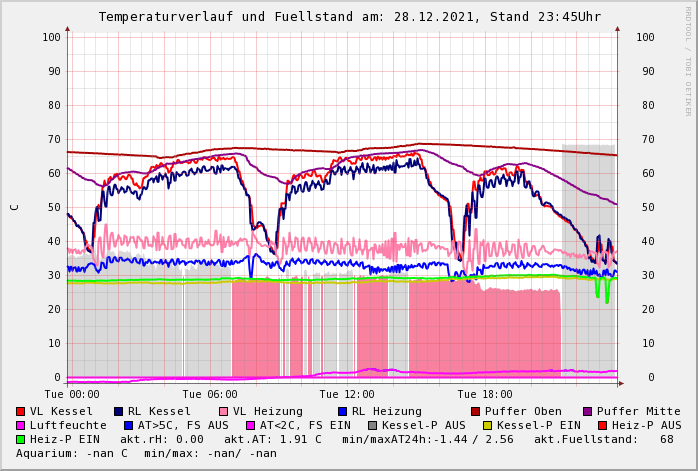Image resolution: width=698 pixels, height=471 pixels.
Task: Click the dark blue RL Kessel swatch
Action: [119, 411]
